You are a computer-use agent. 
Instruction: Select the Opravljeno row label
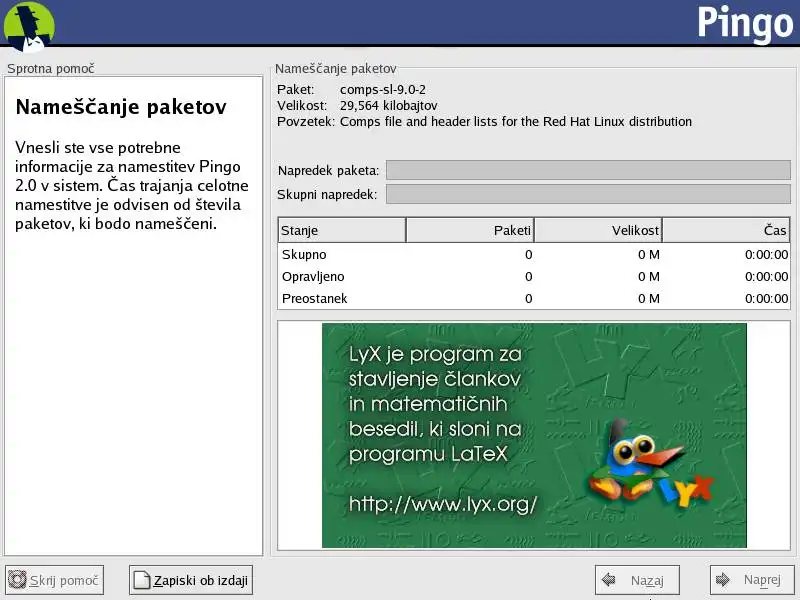(x=313, y=277)
